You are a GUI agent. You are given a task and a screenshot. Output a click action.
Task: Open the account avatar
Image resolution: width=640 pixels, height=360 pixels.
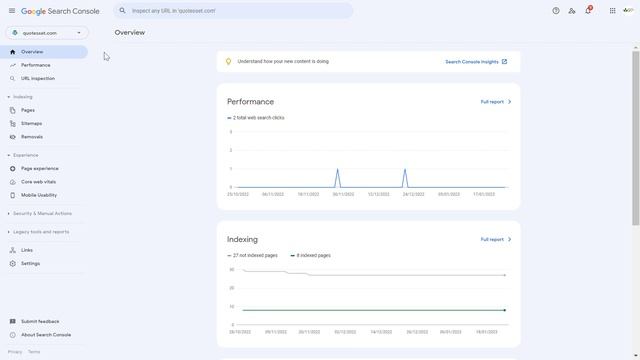tap(629, 11)
